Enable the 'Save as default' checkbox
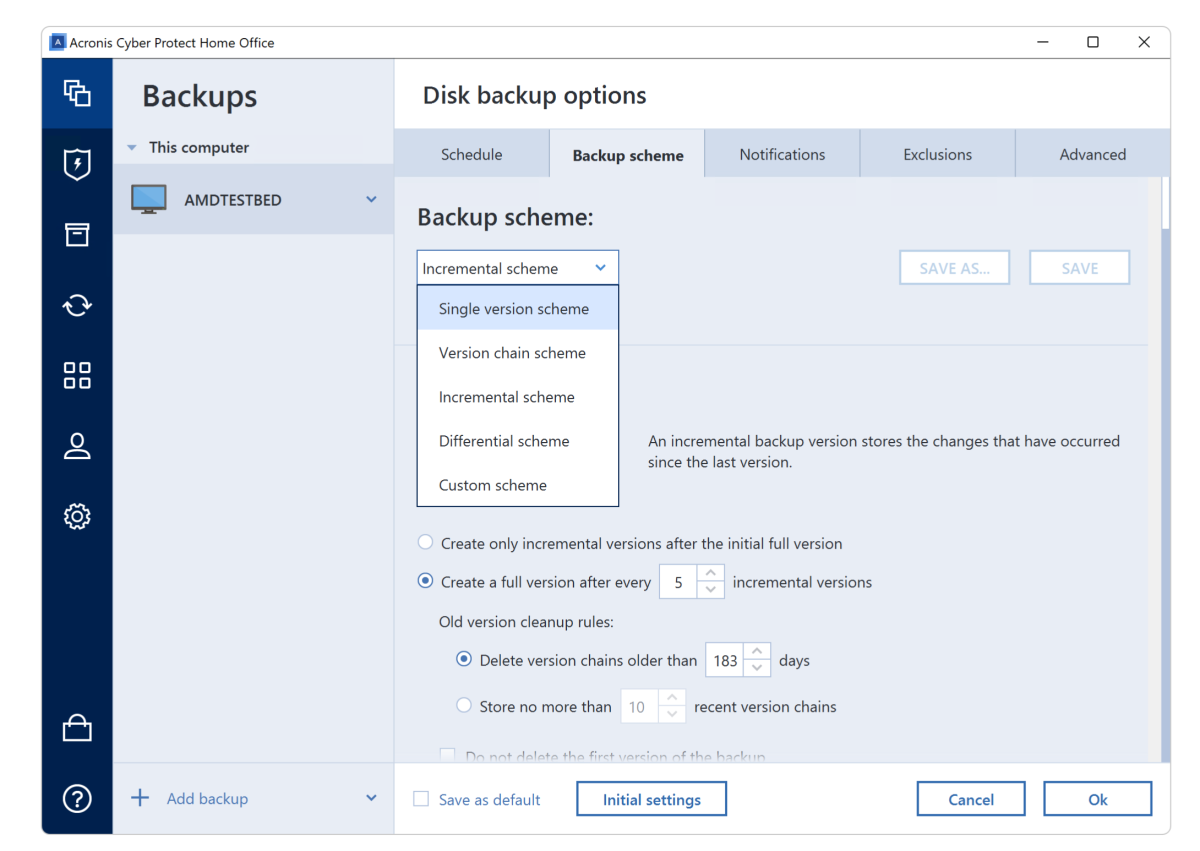The height and width of the screenshot is (851, 1200). 422,799
